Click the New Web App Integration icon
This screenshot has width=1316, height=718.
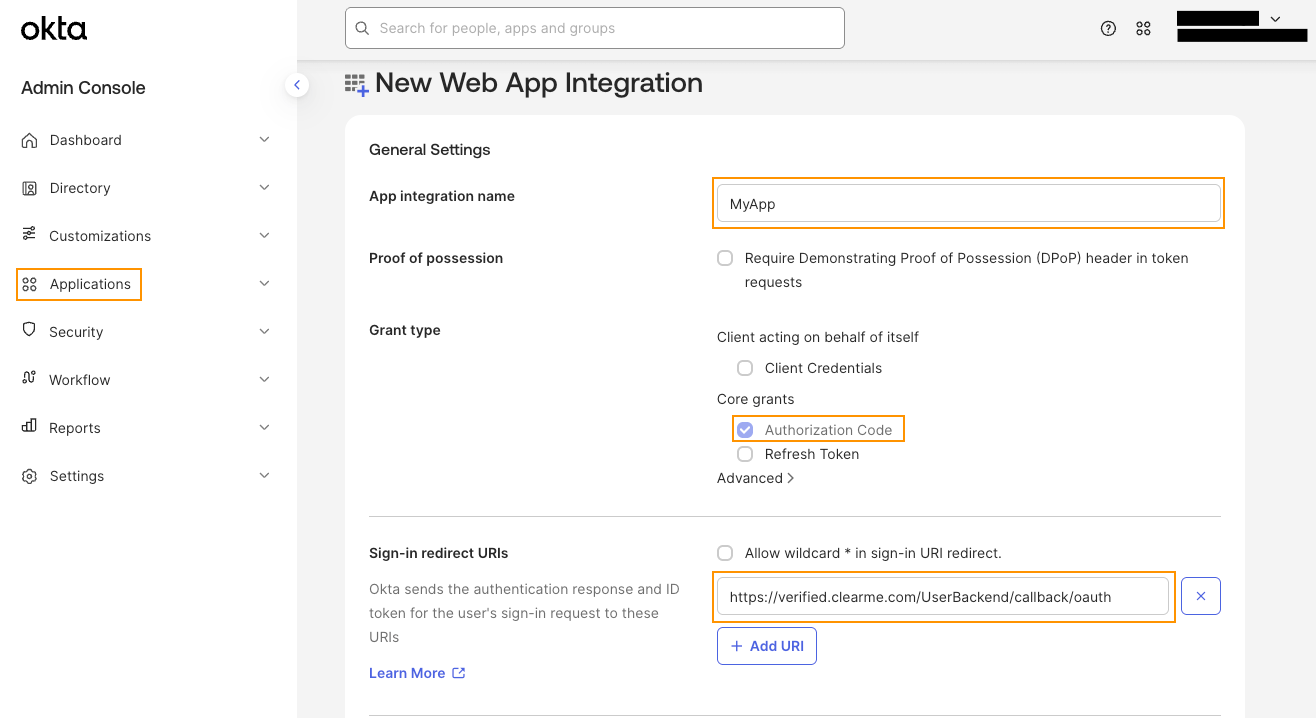(x=356, y=85)
